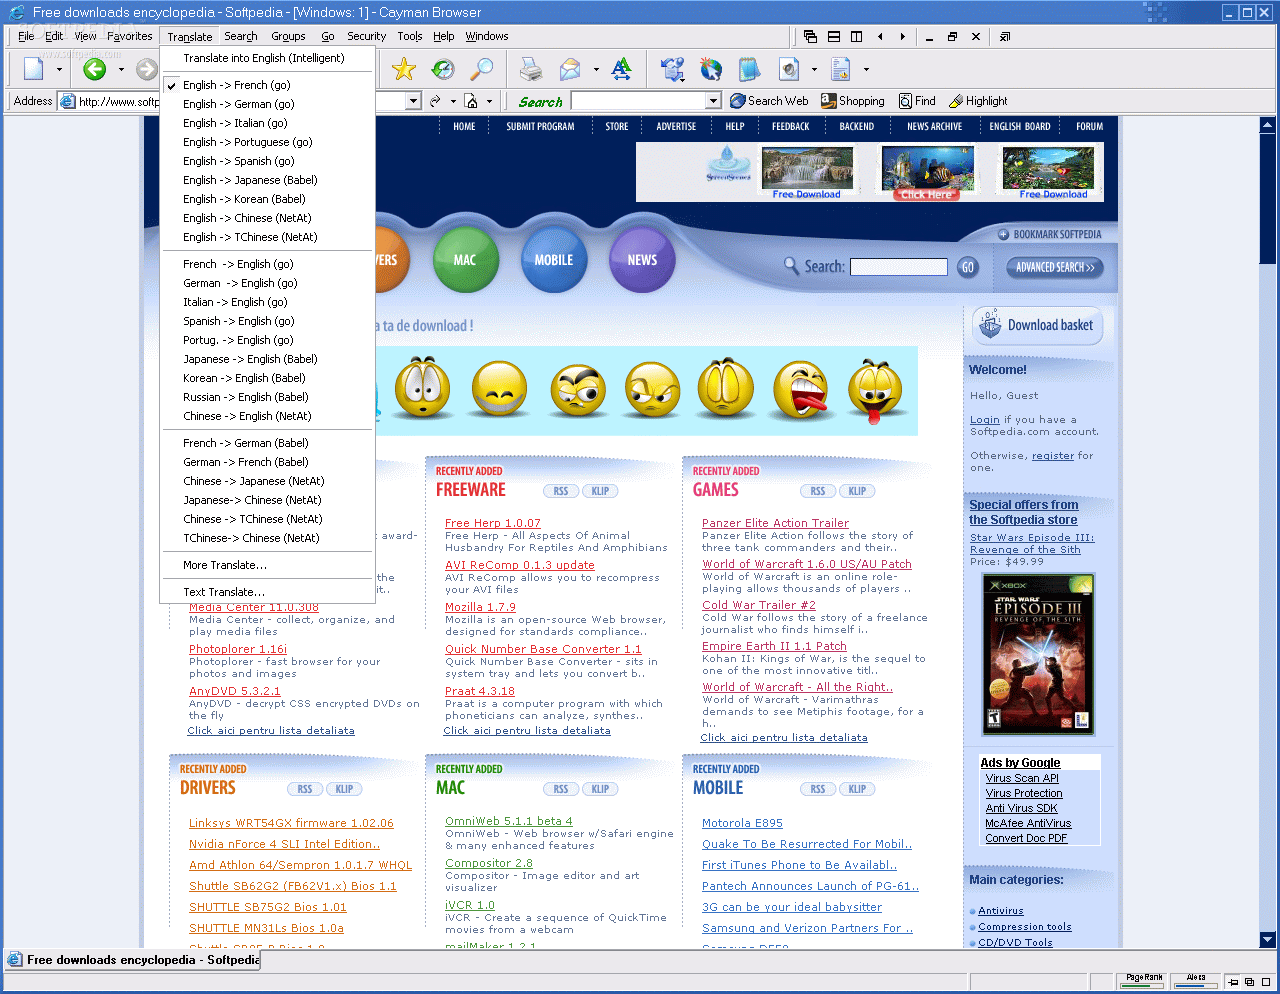The image size is (1280, 994).
Task: Open the Groups menu
Action: click(x=288, y=36)
